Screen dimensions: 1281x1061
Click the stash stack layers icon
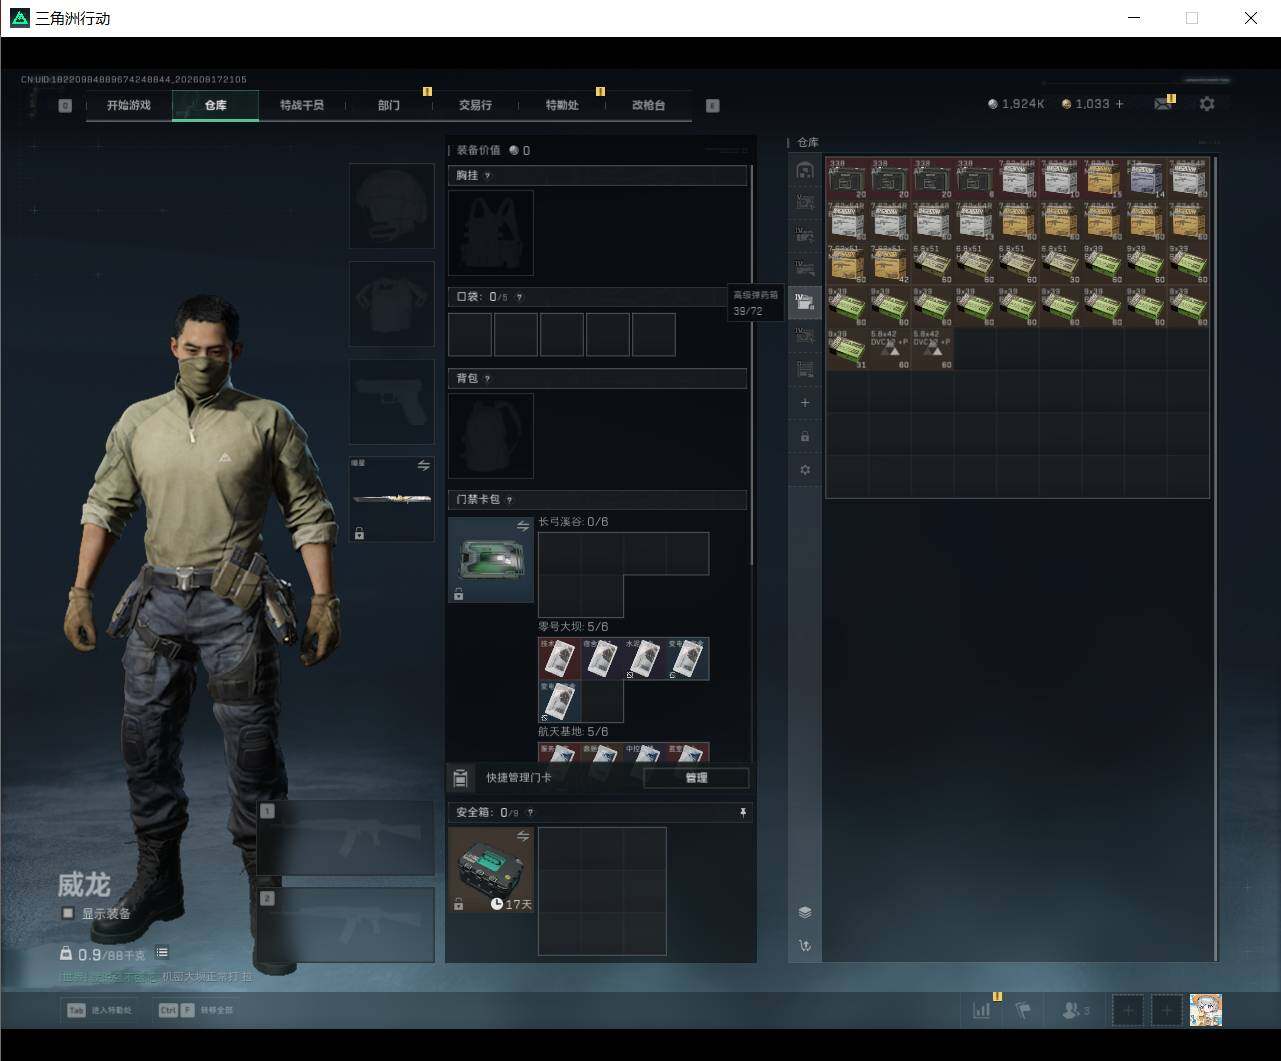coord(805,912)
